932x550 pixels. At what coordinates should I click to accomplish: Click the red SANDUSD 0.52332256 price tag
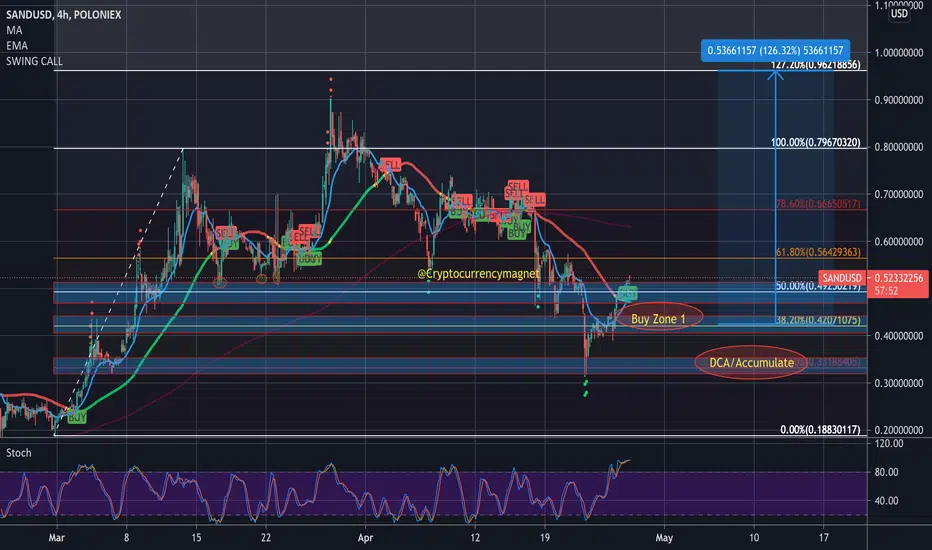(873, 278)
